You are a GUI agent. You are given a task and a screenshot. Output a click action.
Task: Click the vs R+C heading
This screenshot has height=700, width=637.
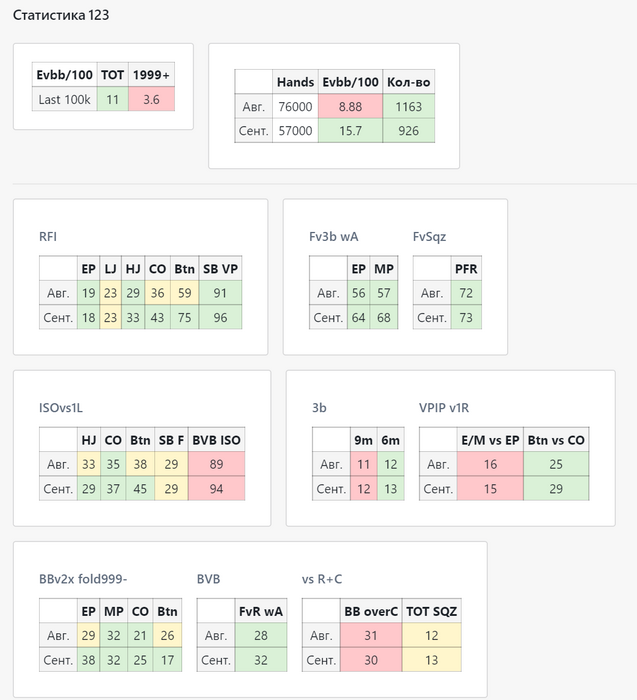click(x=322, y=579)
